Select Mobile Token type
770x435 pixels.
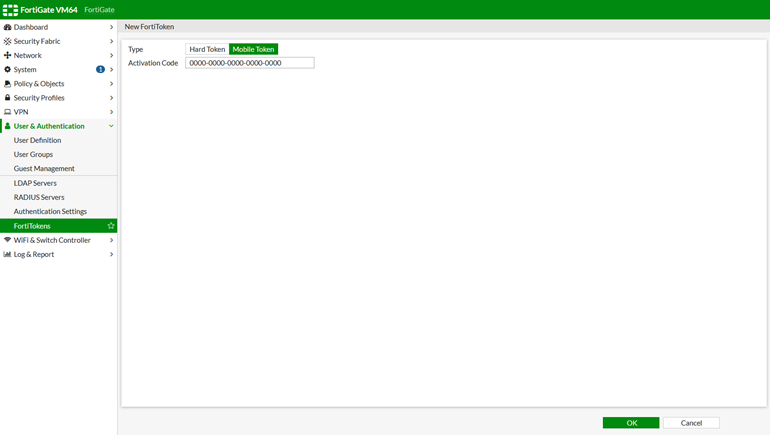pos(253,49)
